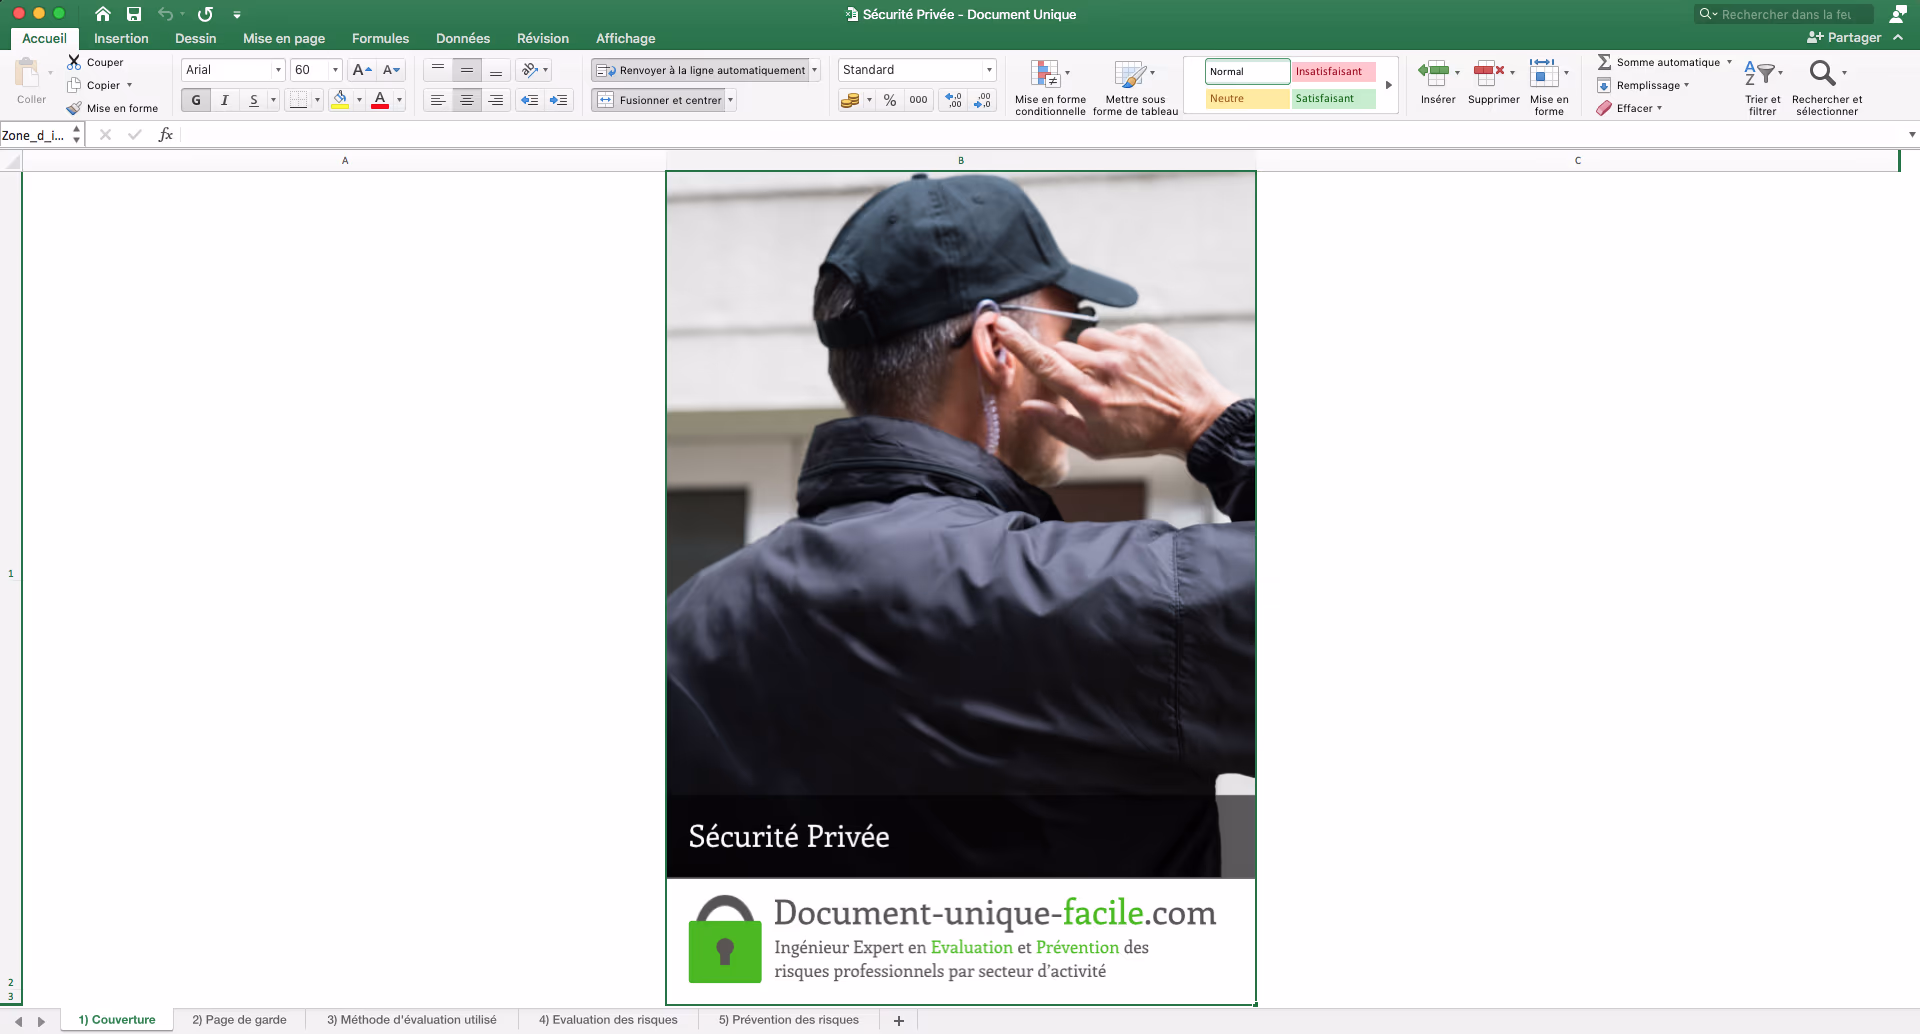Screen dimensions: 1920x1034
Task: Click Mettre sous forme de tableau icon
Action: tap(1130, 74)
